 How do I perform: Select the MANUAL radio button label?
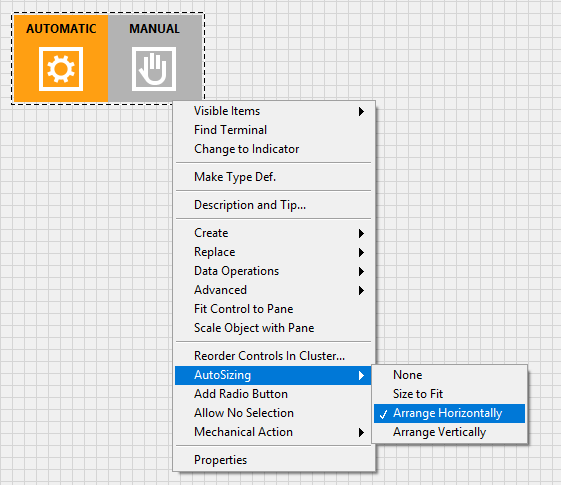tap(155, 29)
